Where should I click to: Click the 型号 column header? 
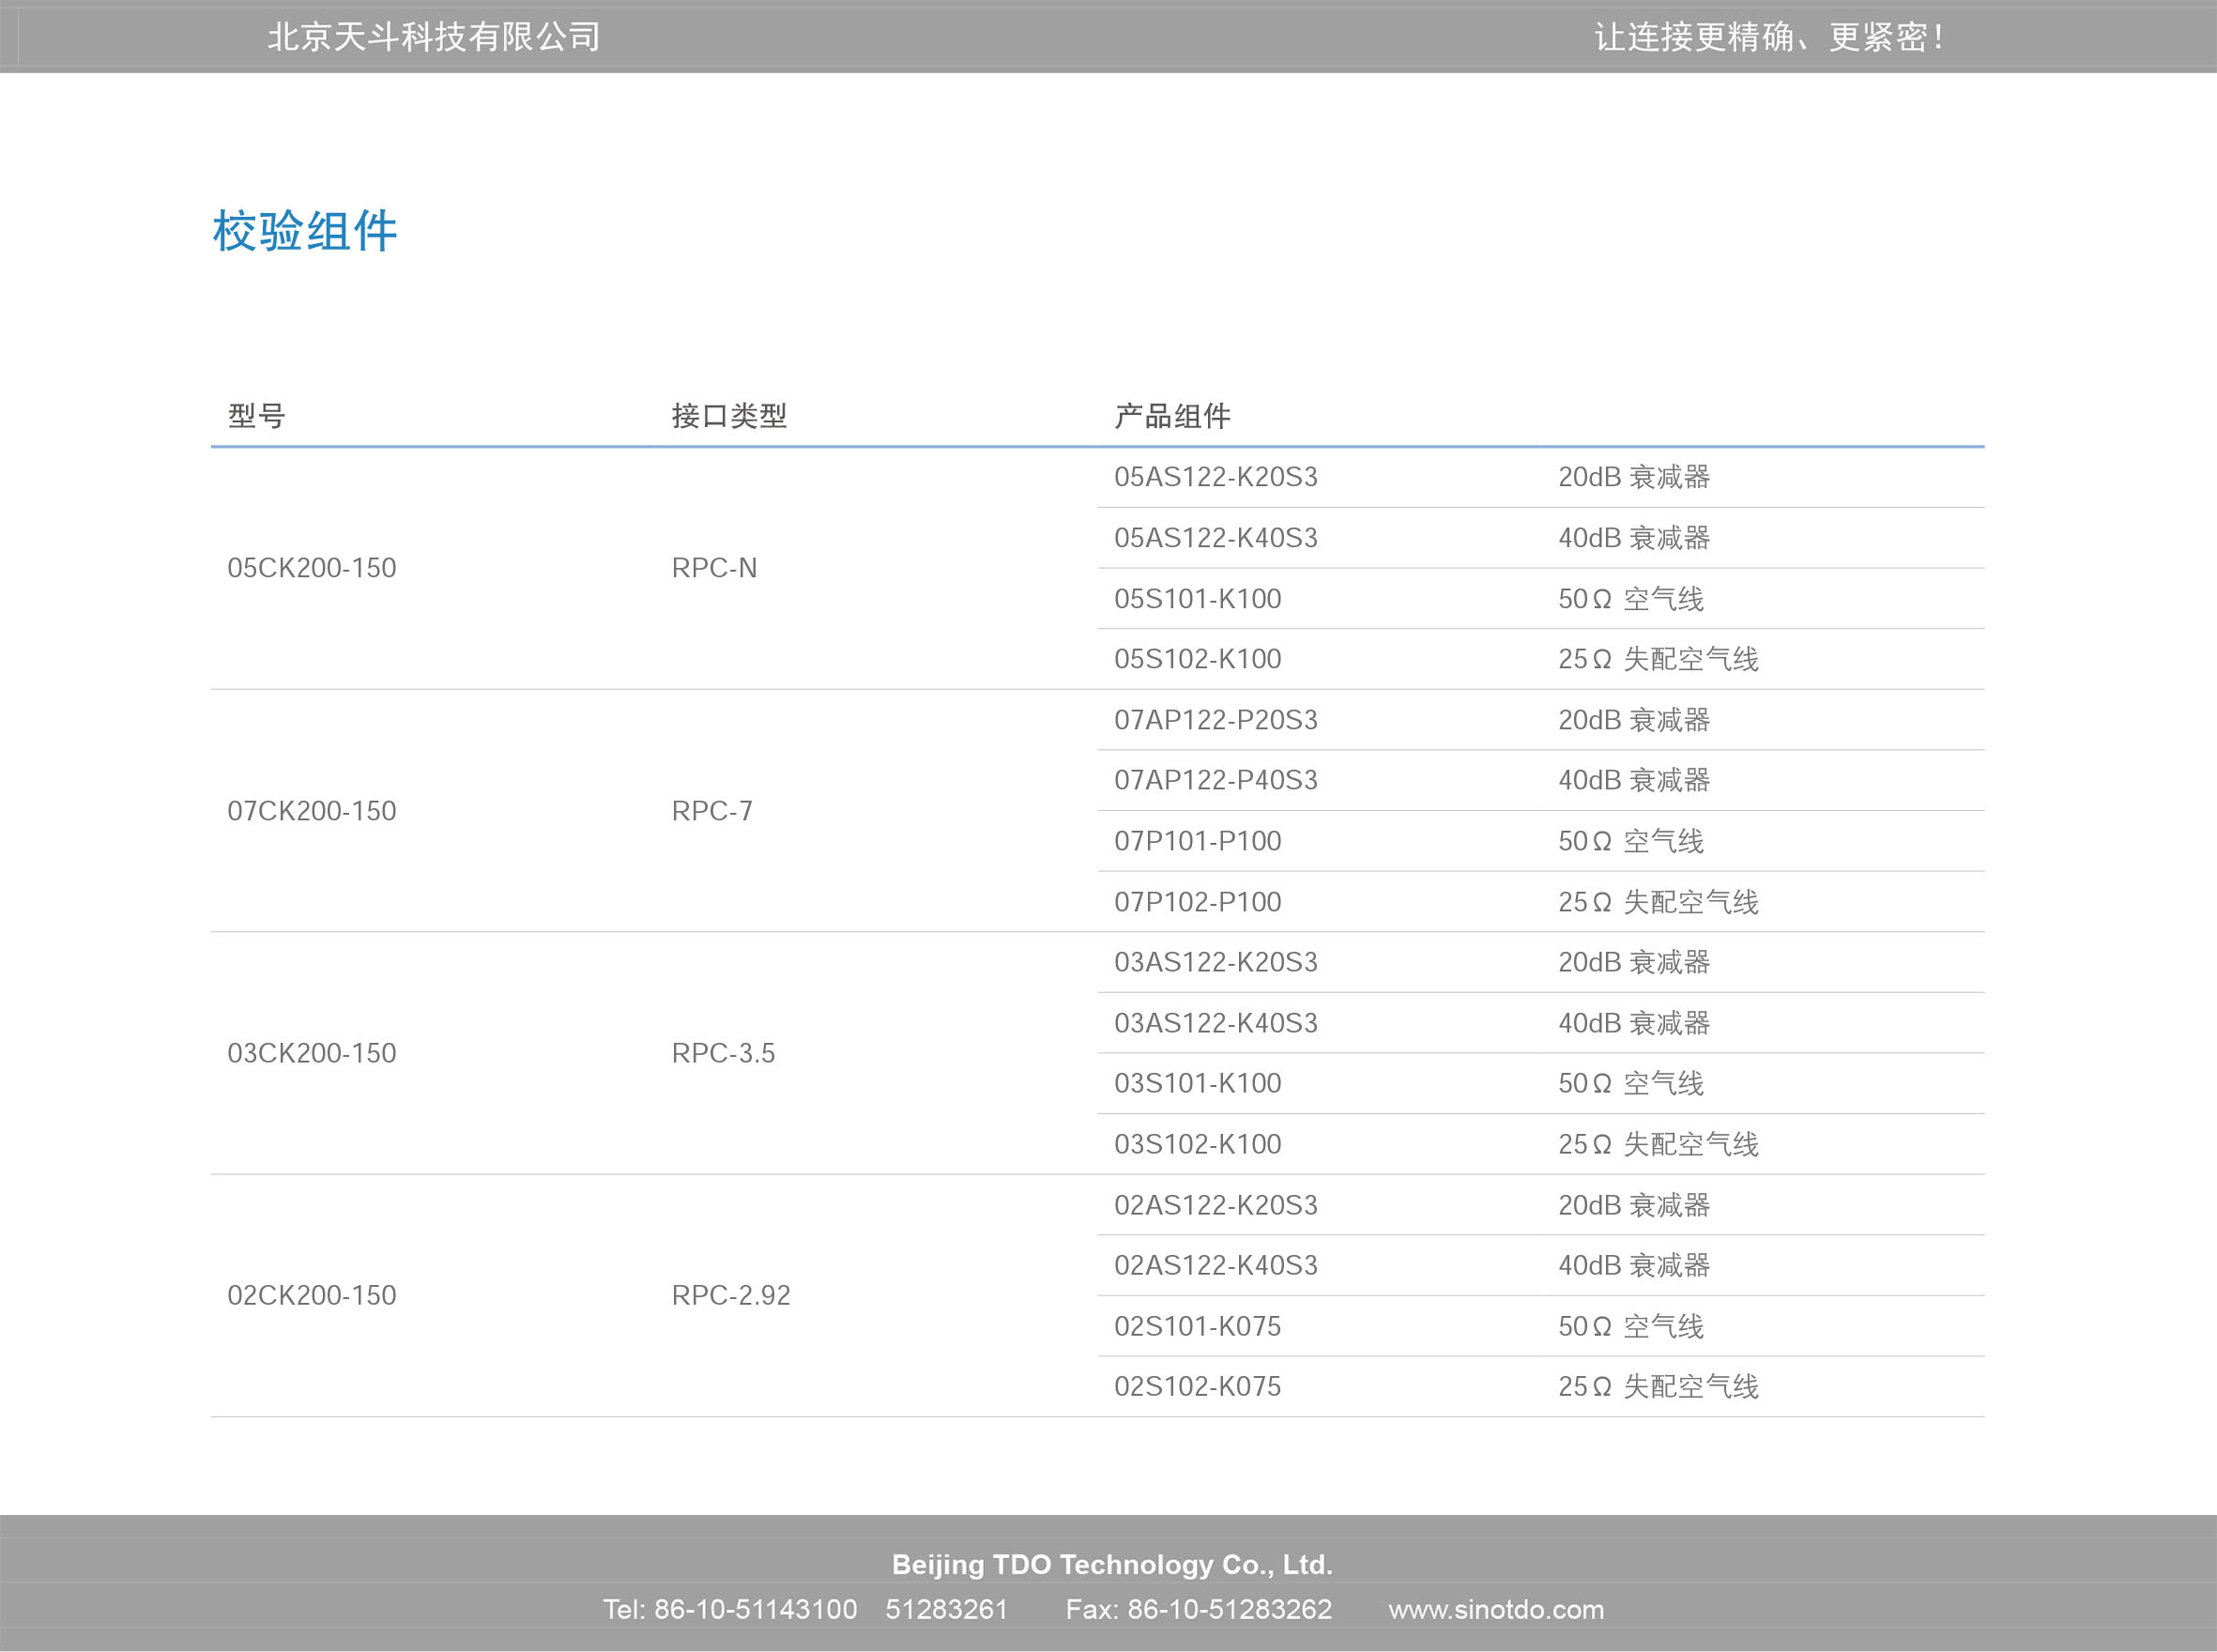click(x=257, y=416)
